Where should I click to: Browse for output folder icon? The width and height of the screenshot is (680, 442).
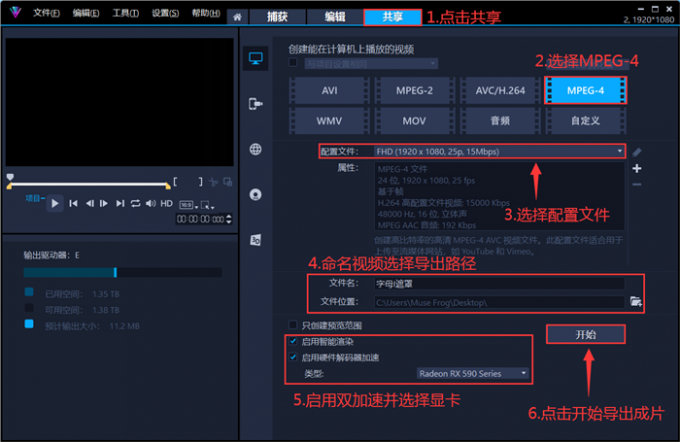click(636, 301)
